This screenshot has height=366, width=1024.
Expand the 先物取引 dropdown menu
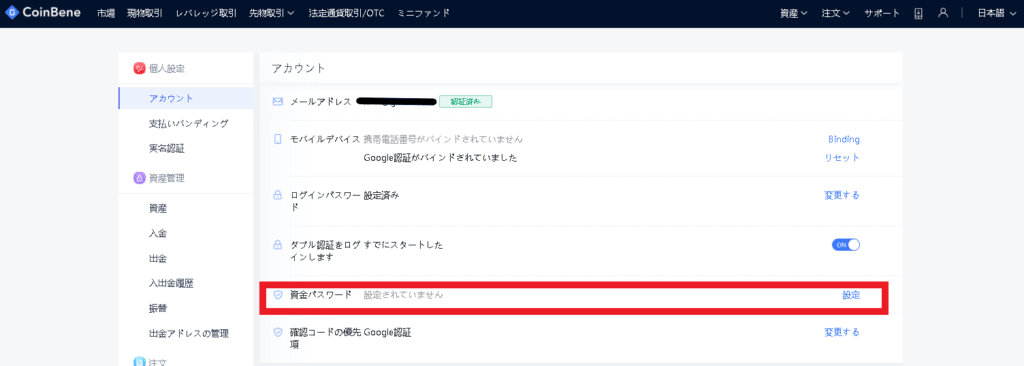[x=272, y=13]
